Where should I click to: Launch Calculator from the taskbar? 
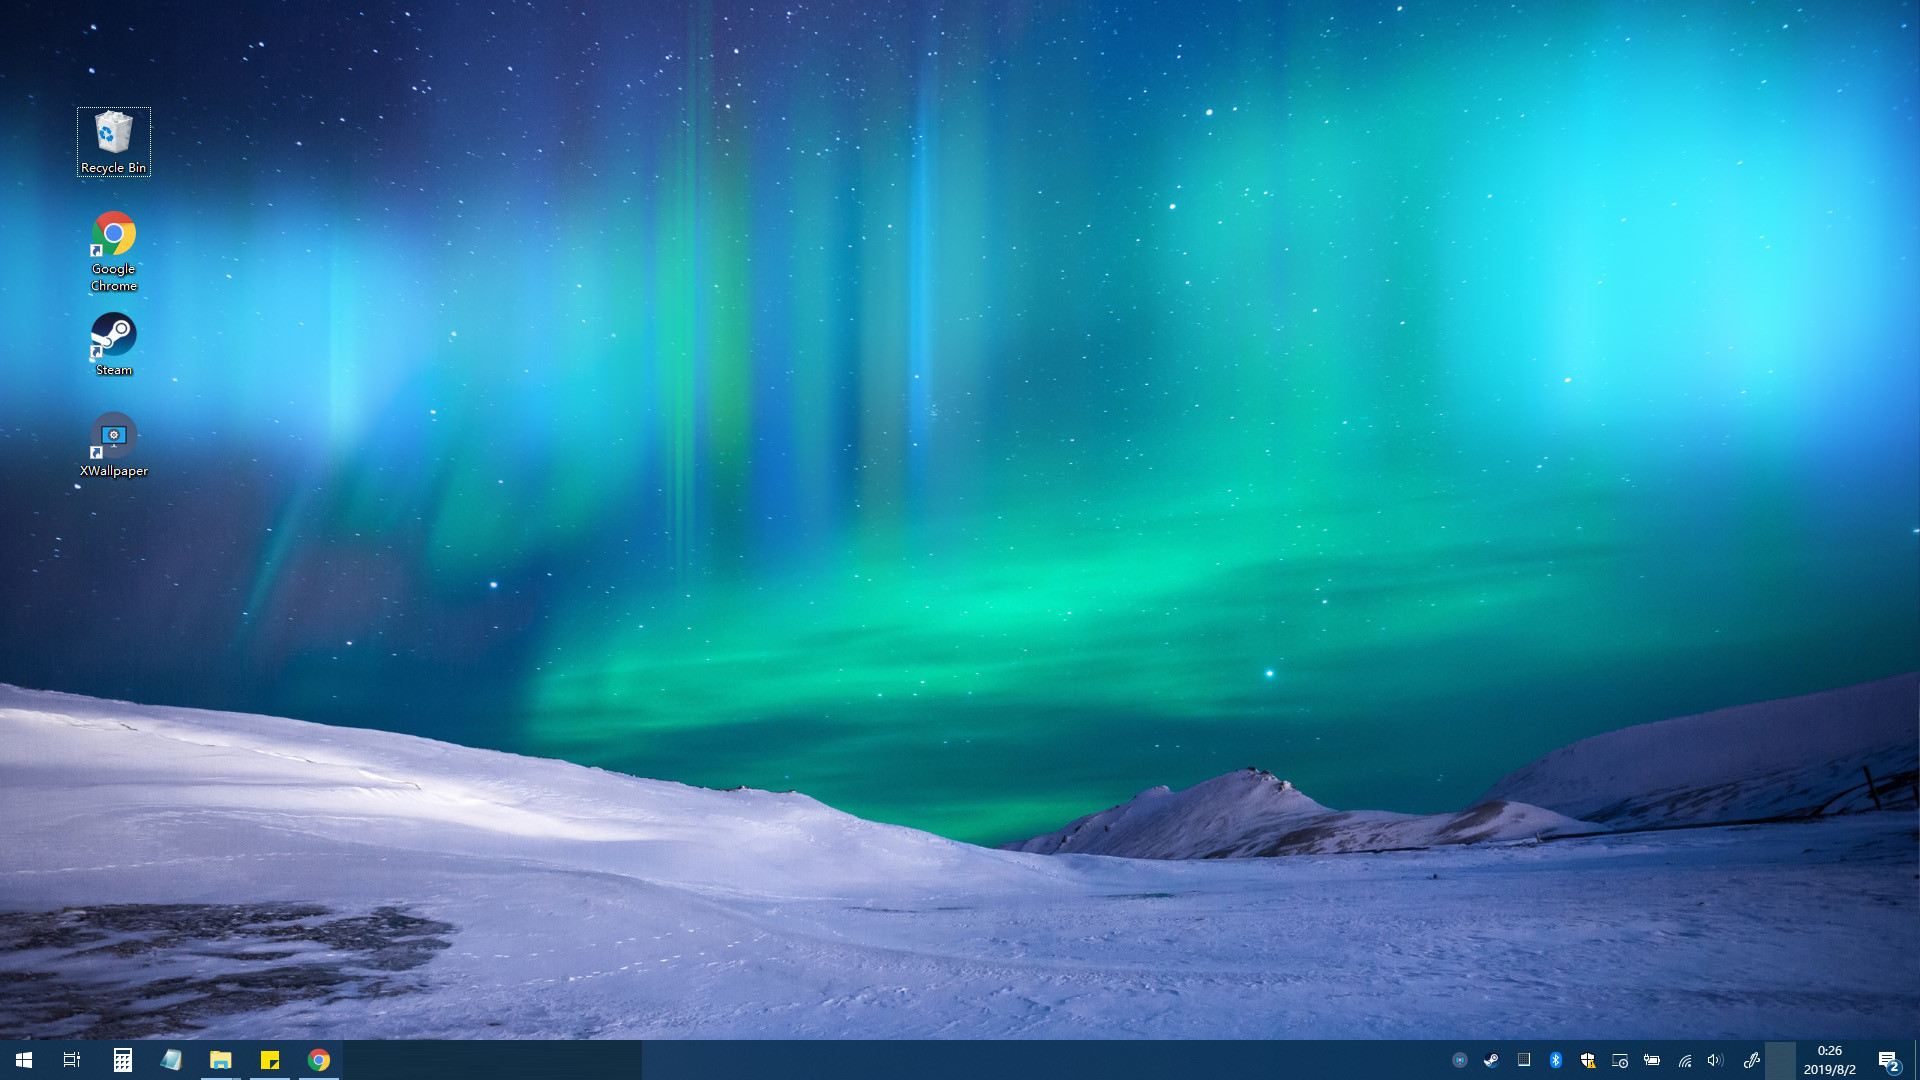[x=122, y=1060]
